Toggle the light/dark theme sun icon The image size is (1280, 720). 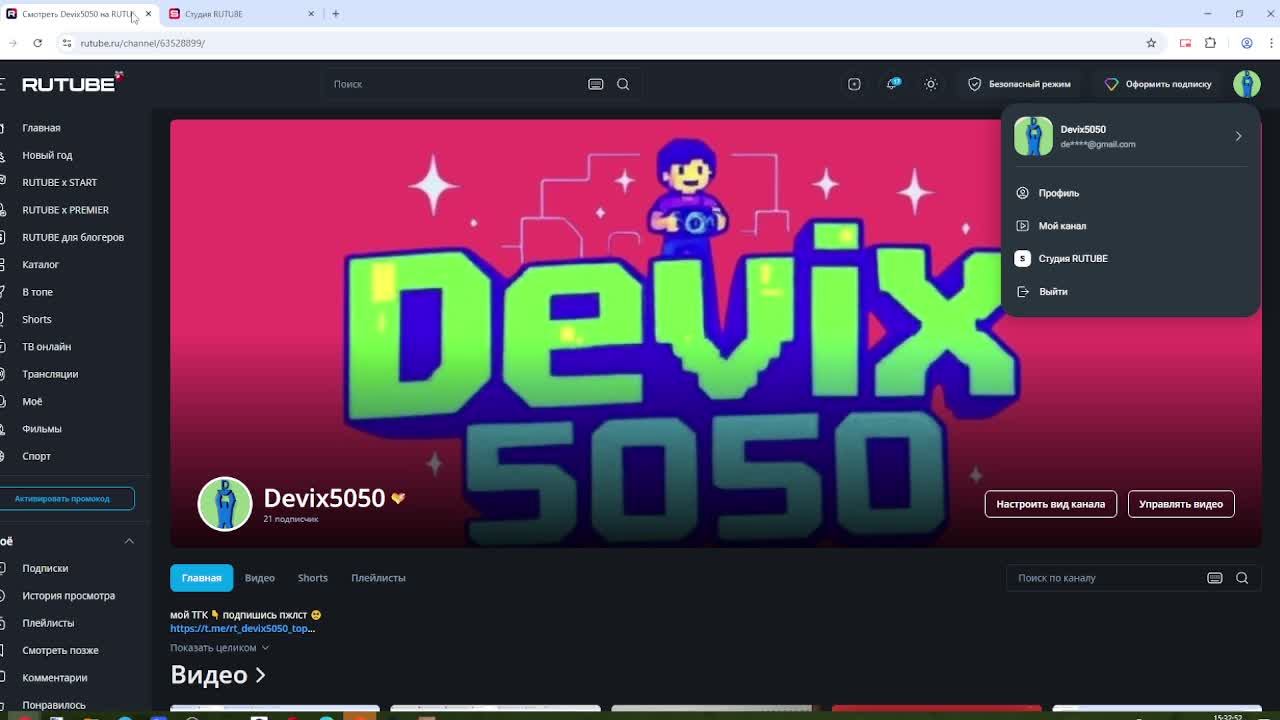pyautogui.click(x=930, y=84)
